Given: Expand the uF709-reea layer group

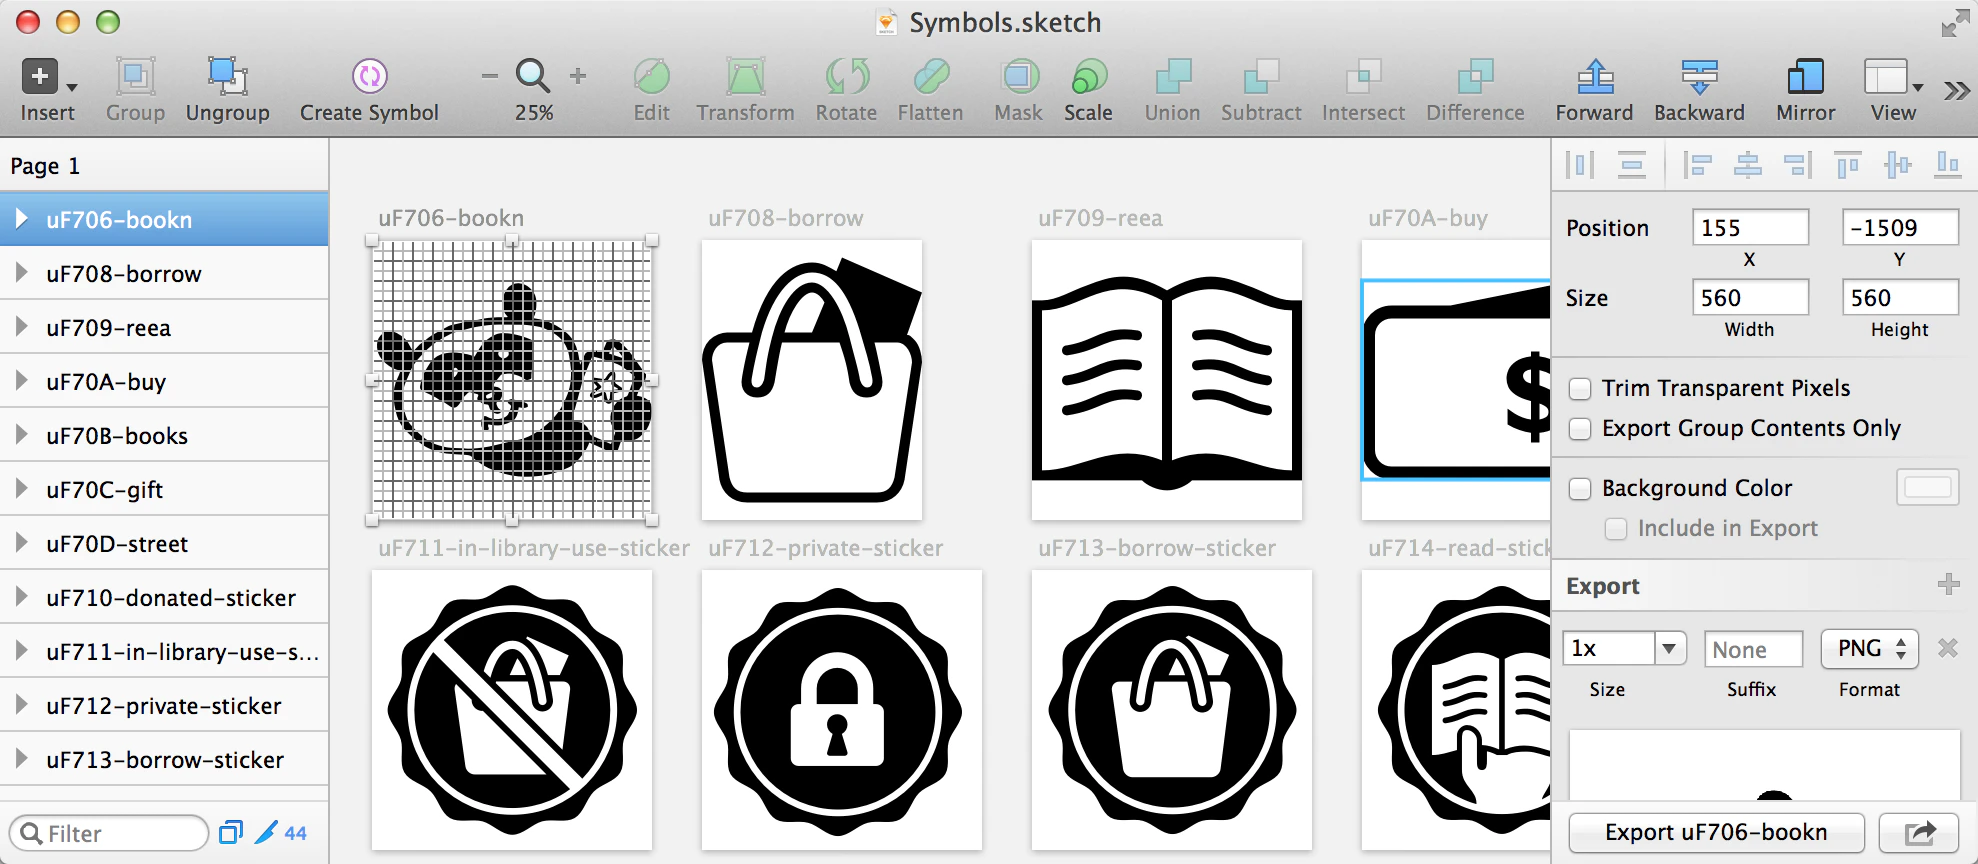Looking at the screenshot, I should coord(20,327).
